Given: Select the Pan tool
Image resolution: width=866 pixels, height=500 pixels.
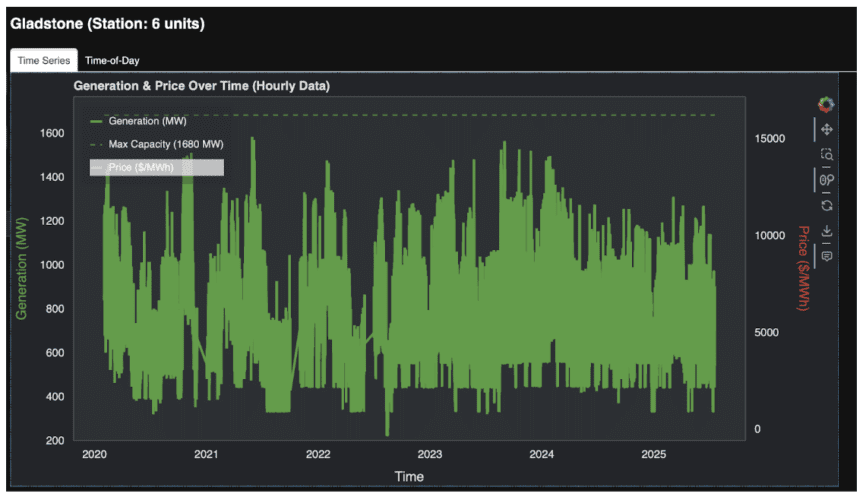Looking at the screenshot, I should click(826, 130).
